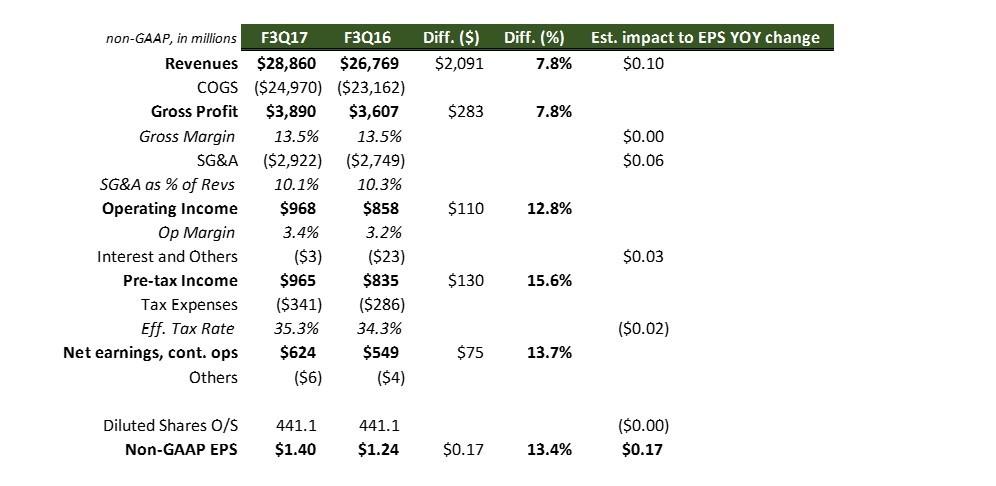Select the Eff. Tax Rate label
Image resolution: width=996 pixels, height=486 pixels.
click(x=190, y=329)
